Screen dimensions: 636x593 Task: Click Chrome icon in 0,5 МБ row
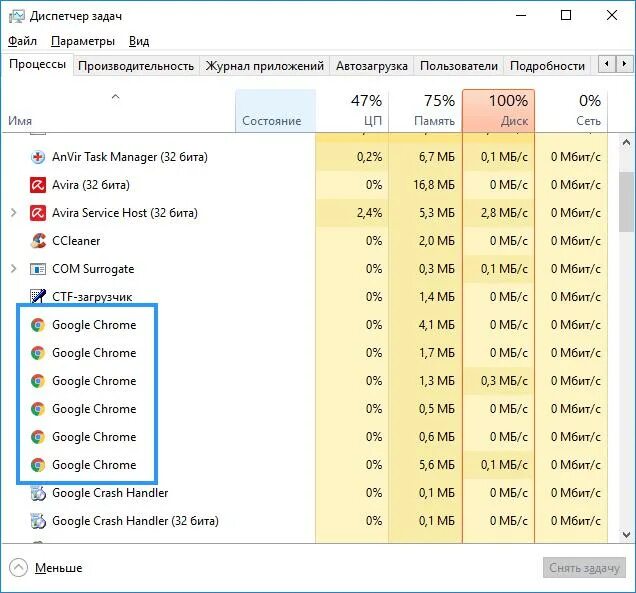[x=38, y=409]
